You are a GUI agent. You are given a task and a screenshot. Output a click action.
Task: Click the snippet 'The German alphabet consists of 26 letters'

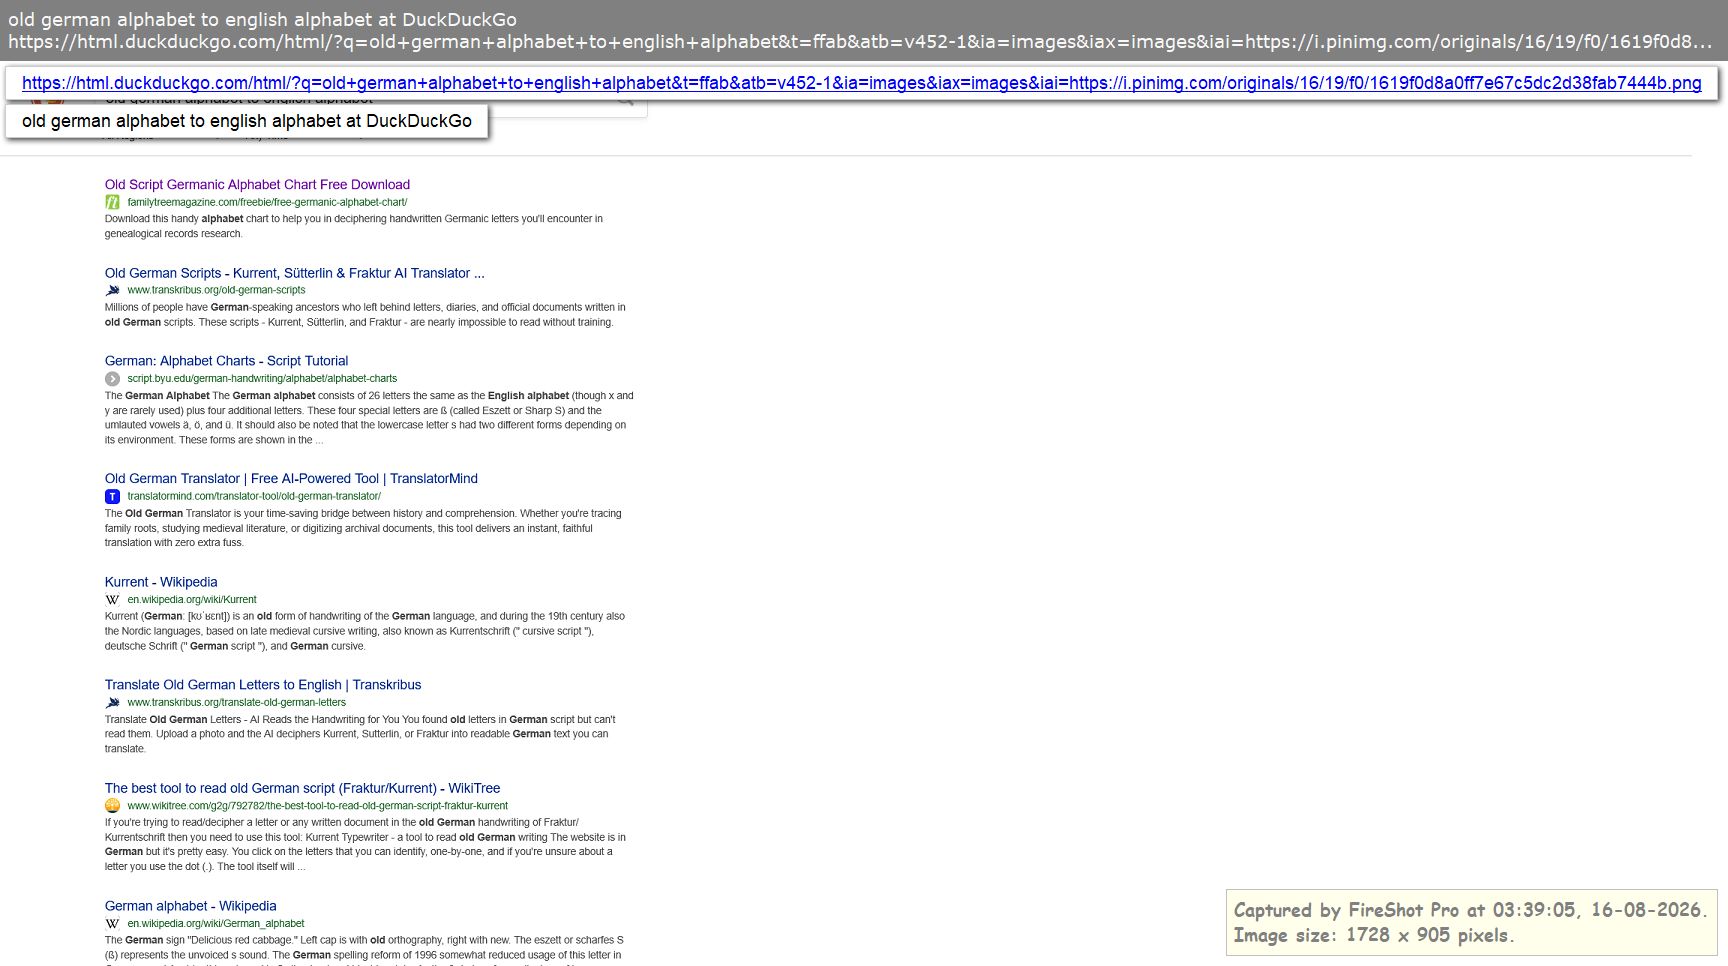[x=369, y=418]
